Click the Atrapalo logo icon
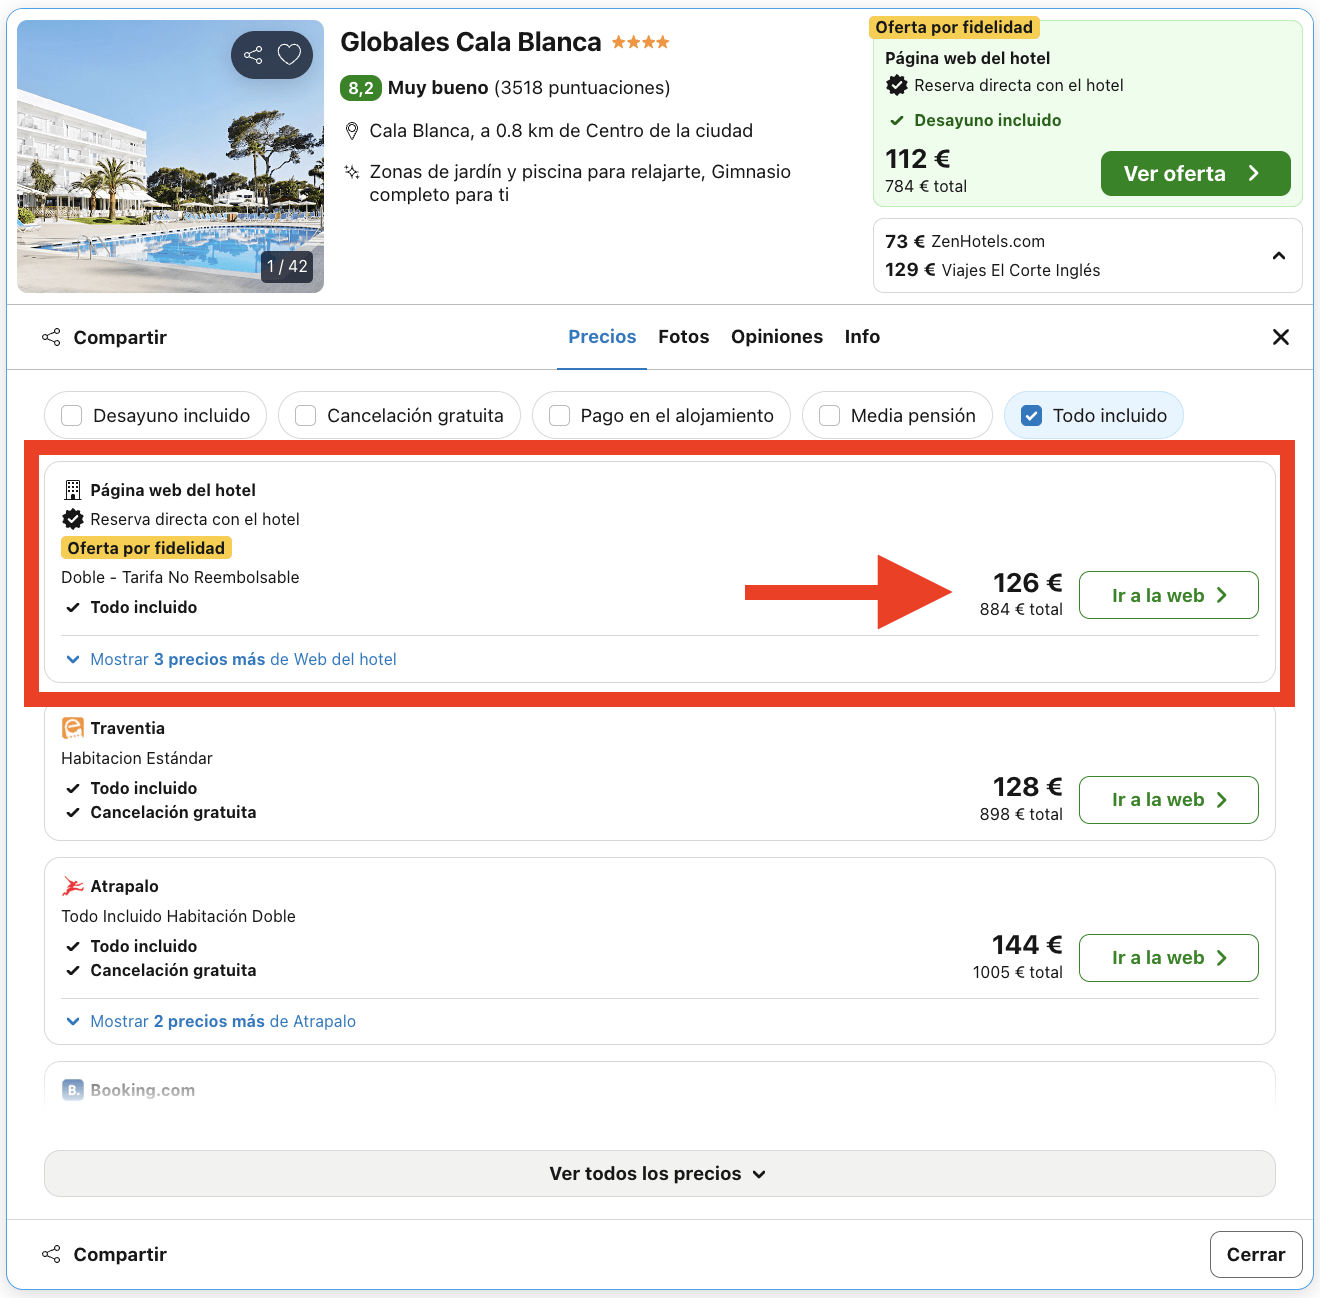The height and width of the screenshot is (1298, 1320). pos(73,886)
